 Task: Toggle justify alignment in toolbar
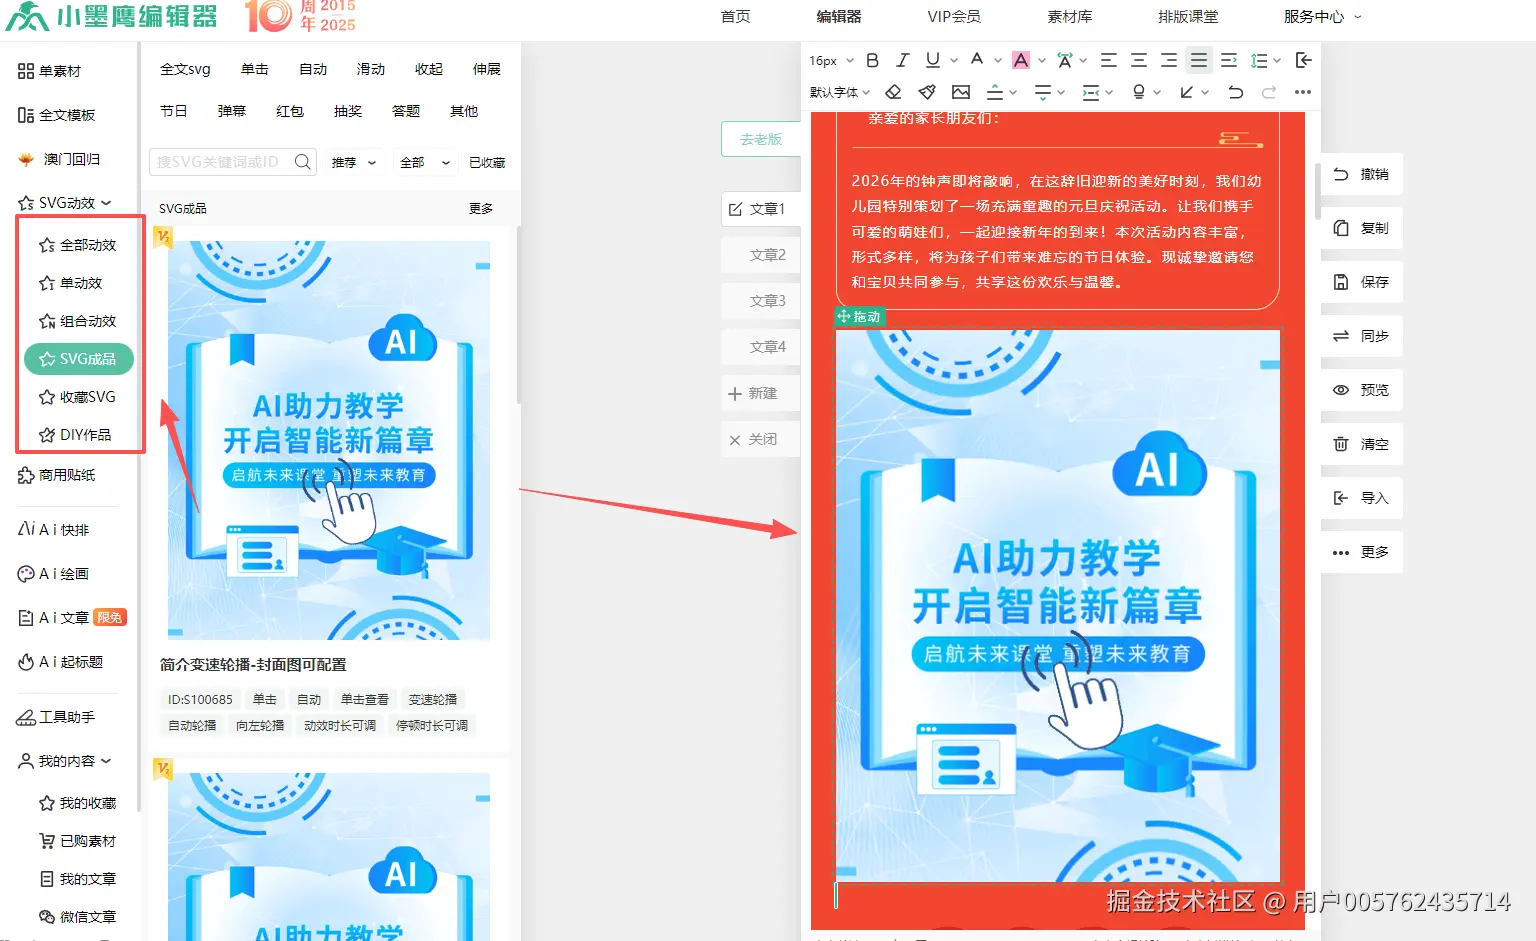tap(1198, 60)
